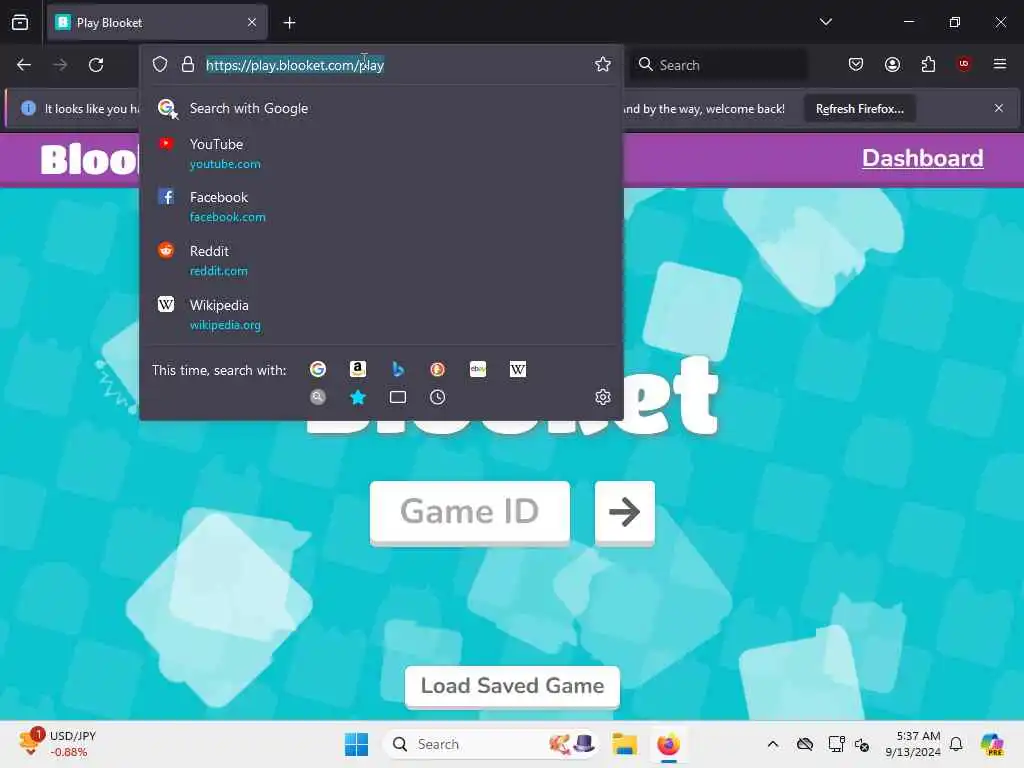
Task: Open tracking protection shield icon
Action: 160,64
